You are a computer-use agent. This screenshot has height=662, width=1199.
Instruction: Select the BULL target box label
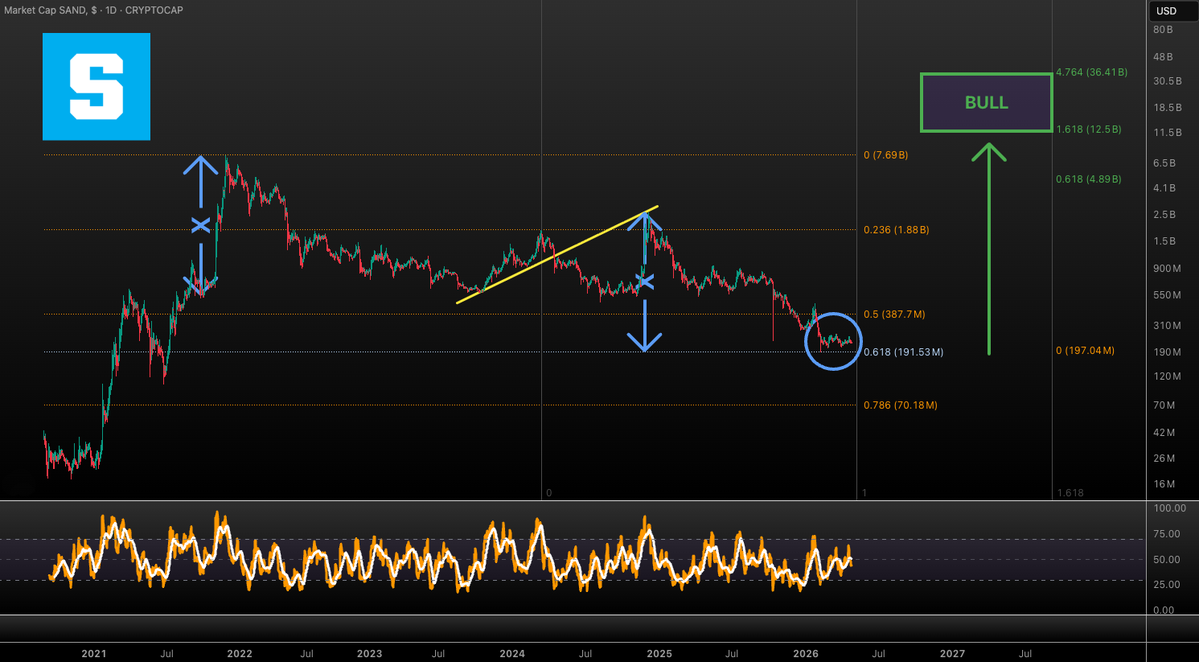(x=986, y=102)
